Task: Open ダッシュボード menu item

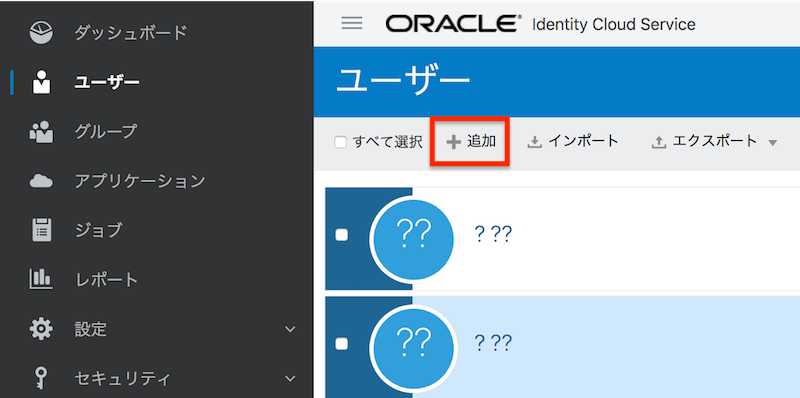Action: (x=131, y=33)
